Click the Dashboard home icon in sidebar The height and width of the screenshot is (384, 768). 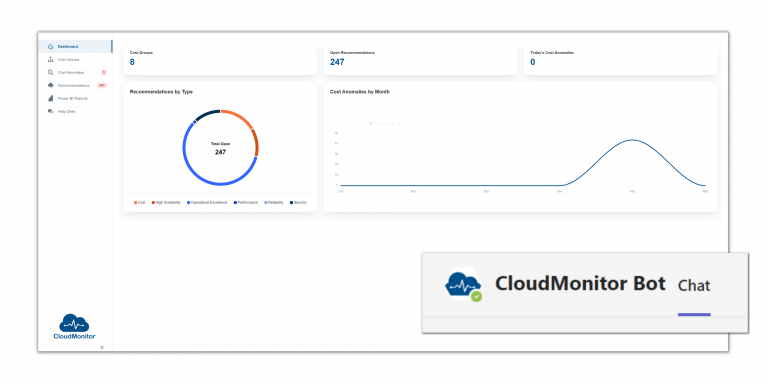50,47
